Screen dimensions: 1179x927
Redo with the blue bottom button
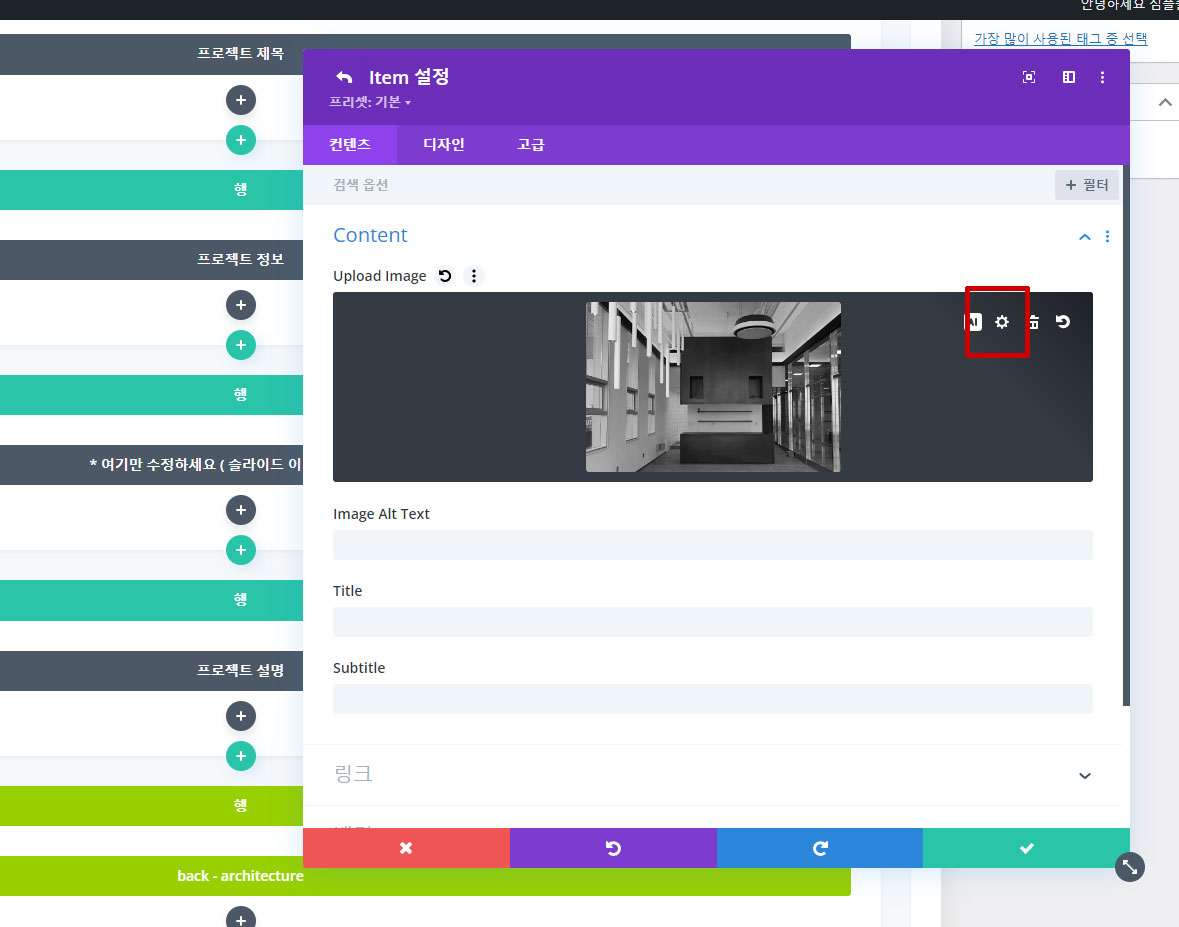[x=820, y=848]
